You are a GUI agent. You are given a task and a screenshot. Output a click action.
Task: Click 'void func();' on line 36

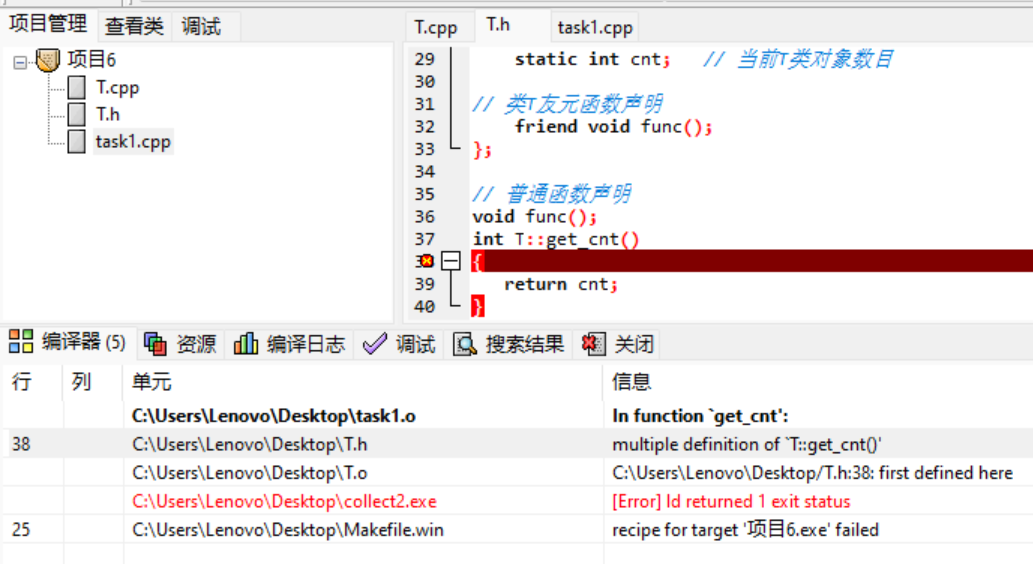click(x=534, y=217)
